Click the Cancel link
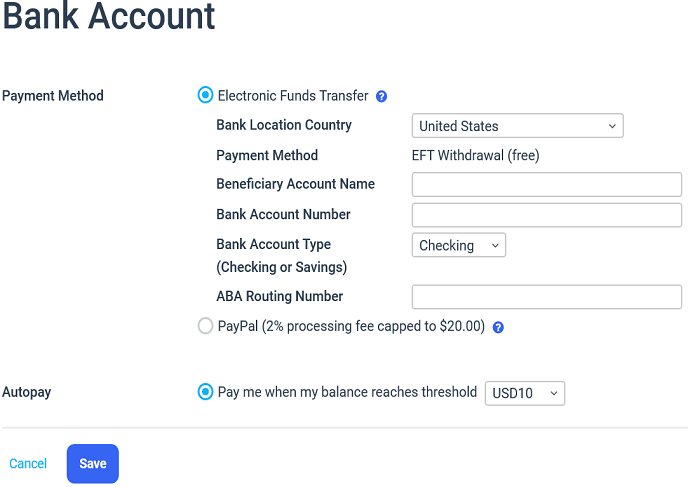This screenshot has height=487, width=688. 28,463
